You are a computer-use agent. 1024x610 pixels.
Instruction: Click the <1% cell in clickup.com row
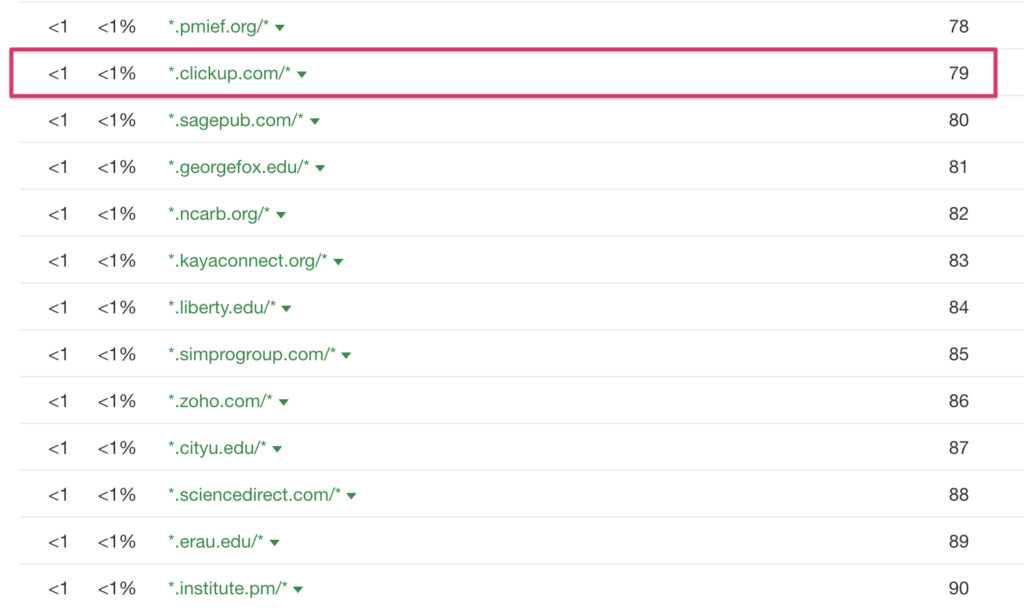click(117, 73)
